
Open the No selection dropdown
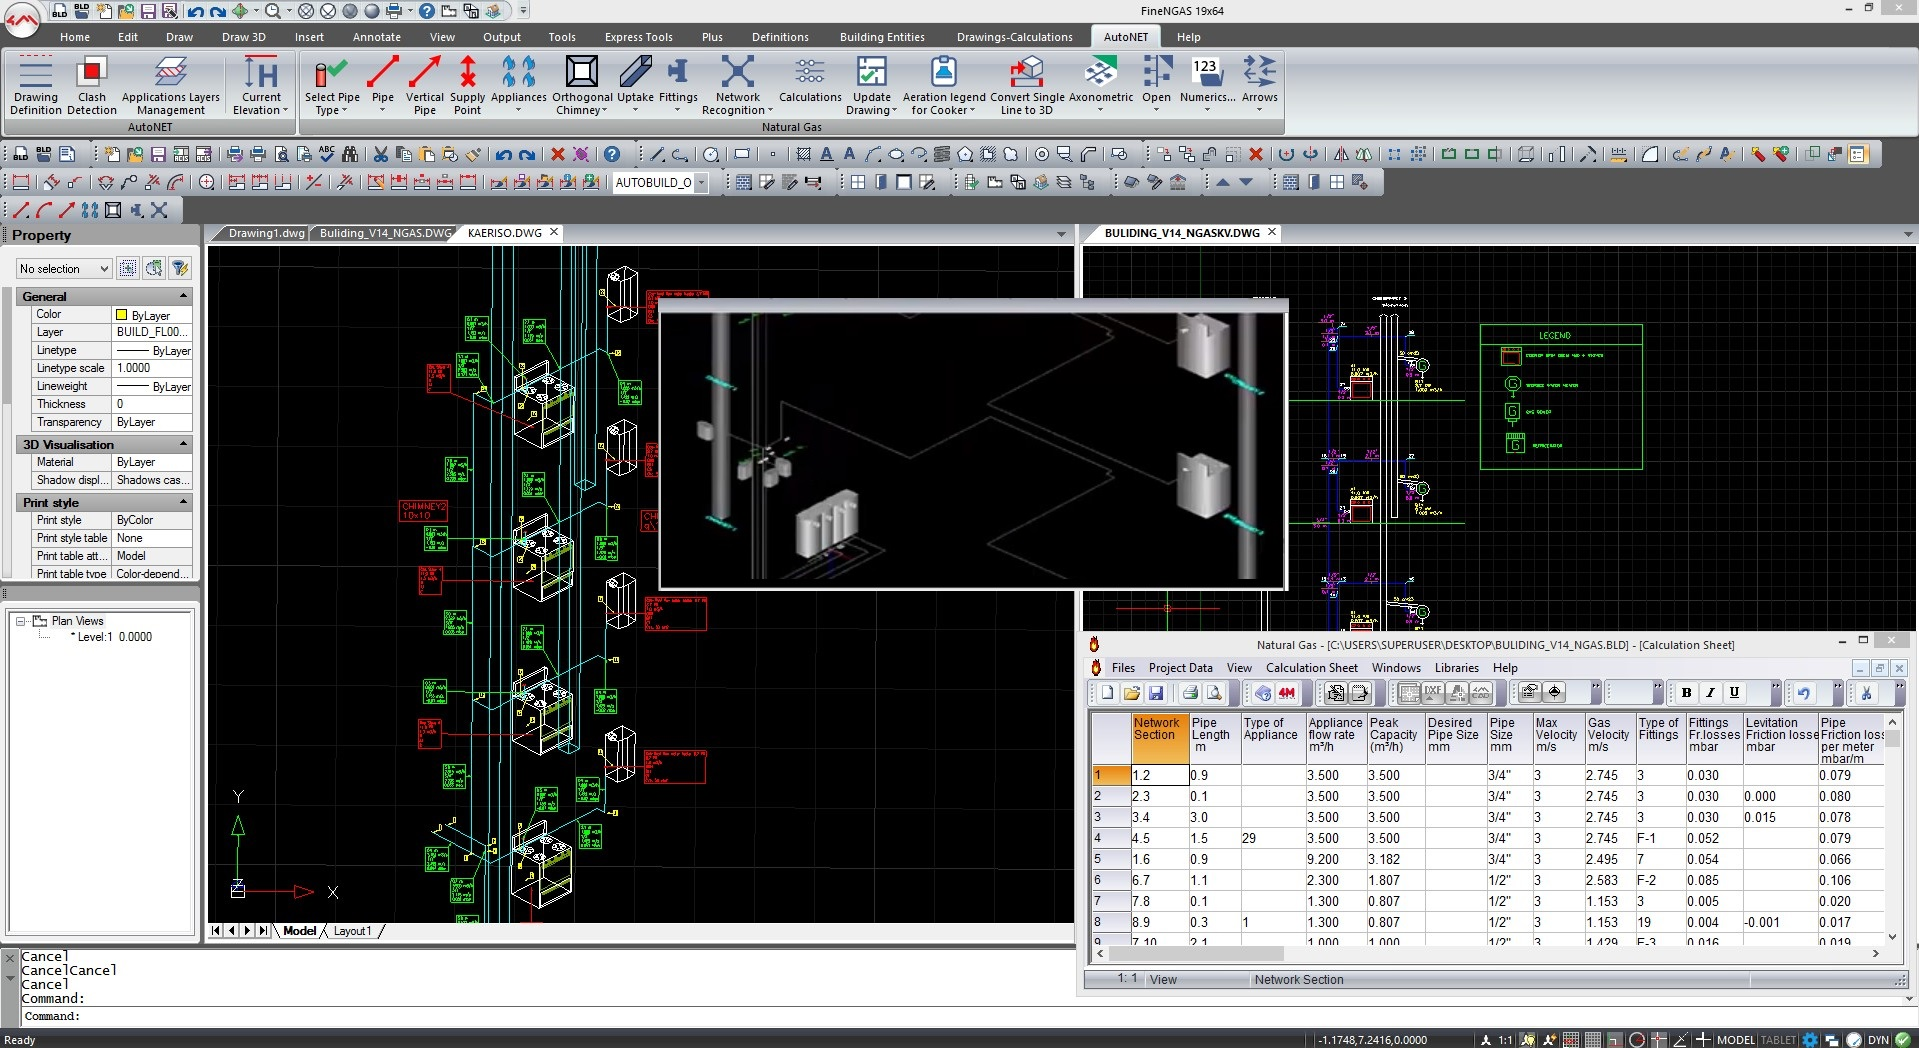(63, 269)
